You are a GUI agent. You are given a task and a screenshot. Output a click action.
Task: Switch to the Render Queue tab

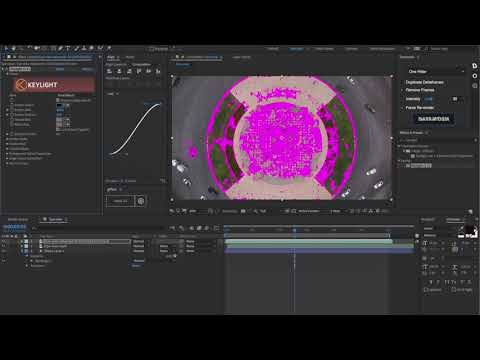coord(18,219)
